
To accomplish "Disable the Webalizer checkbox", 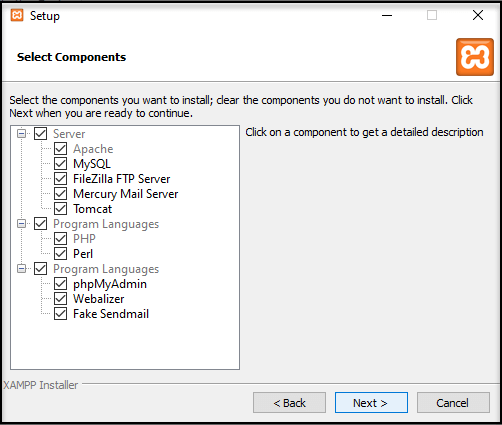I will coord(60,299).
